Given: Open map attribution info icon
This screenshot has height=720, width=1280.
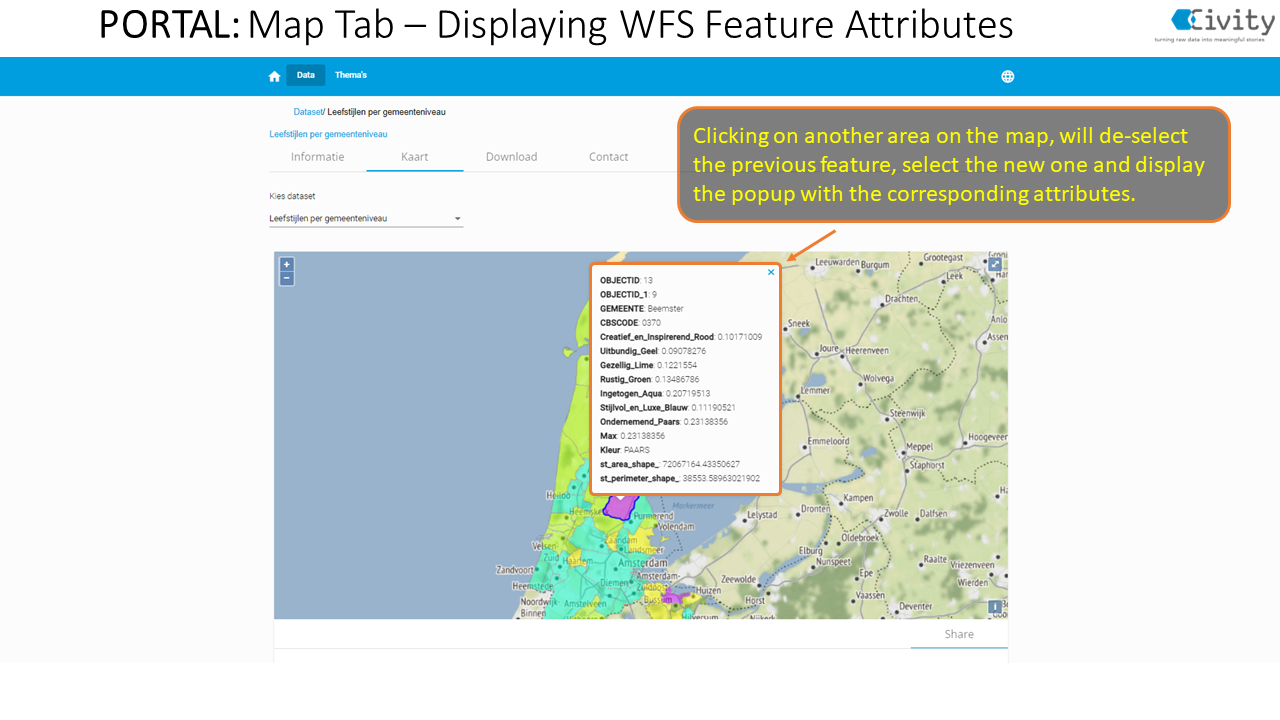Looking at the screenshot, I should [995, 607].
